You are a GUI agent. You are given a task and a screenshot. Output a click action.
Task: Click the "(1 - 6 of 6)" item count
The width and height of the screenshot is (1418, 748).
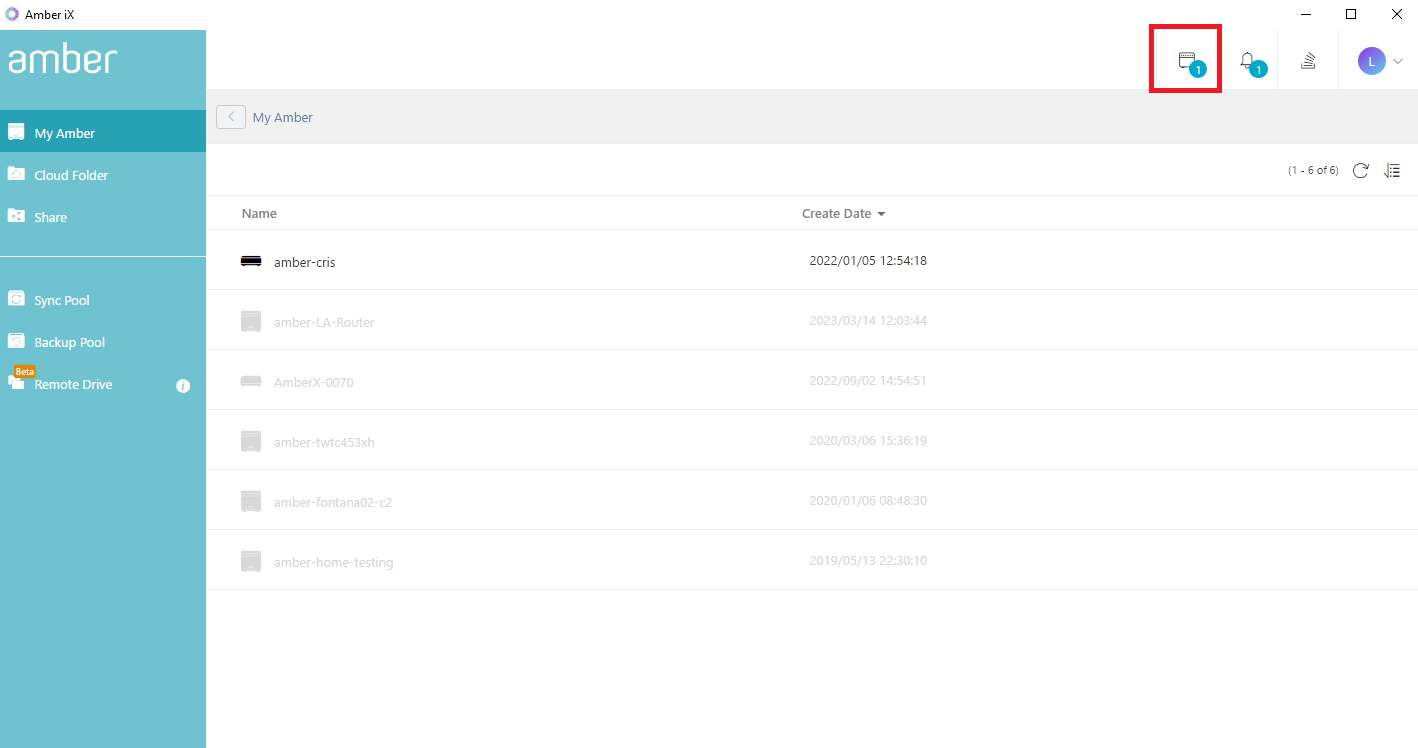tap(1313, 171)
